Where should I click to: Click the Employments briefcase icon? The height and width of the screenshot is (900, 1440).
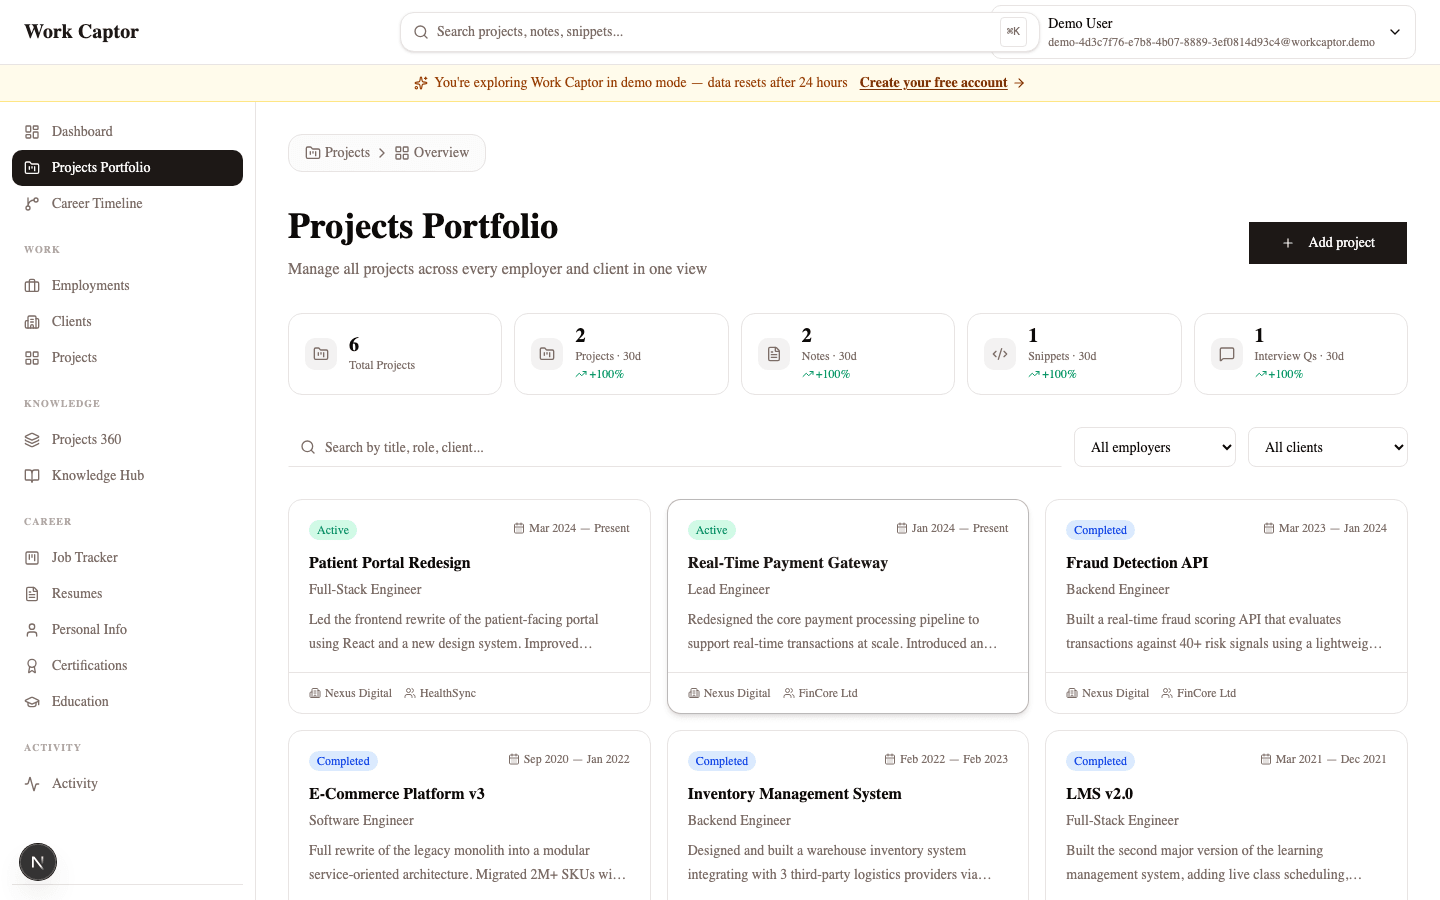click(32, 286)
